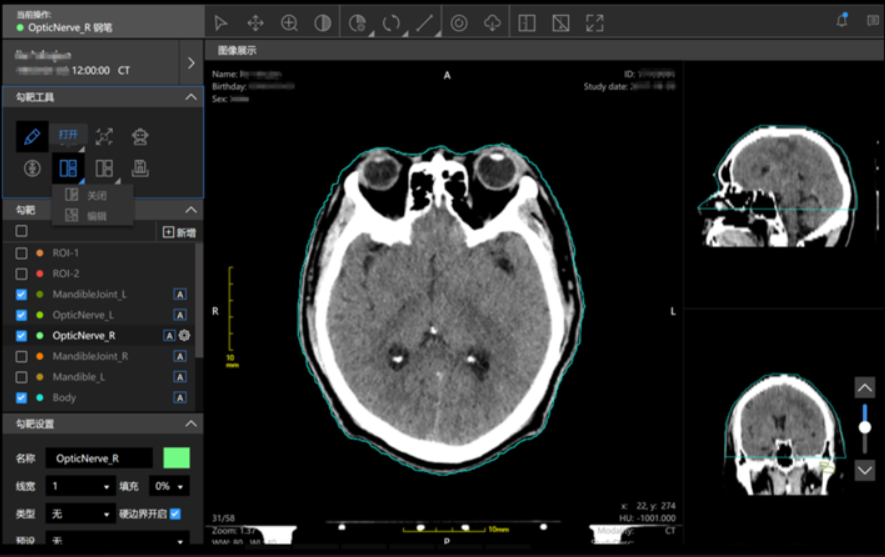Check the MandibleJoint_R checkbox
Image resolution: width=885 pixels, height=557 pixels.
[21, 356]
